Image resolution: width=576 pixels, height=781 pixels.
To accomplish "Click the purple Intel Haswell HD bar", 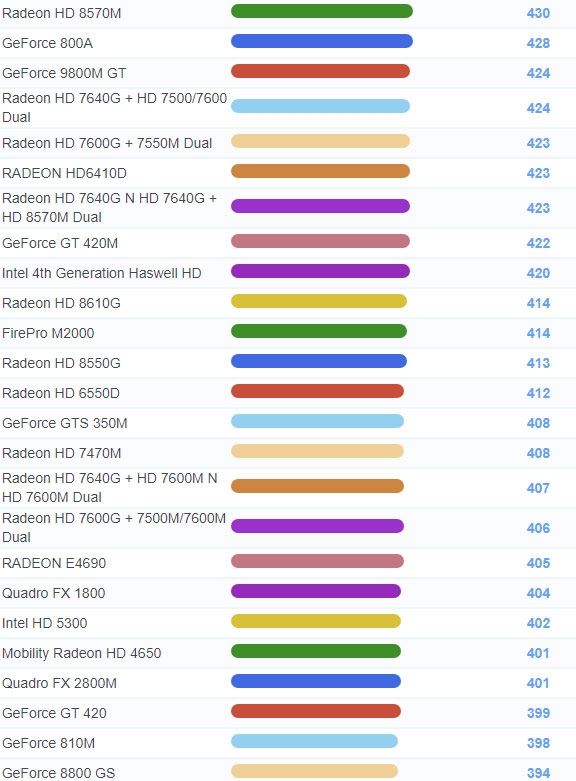I will tap(320, 271).
